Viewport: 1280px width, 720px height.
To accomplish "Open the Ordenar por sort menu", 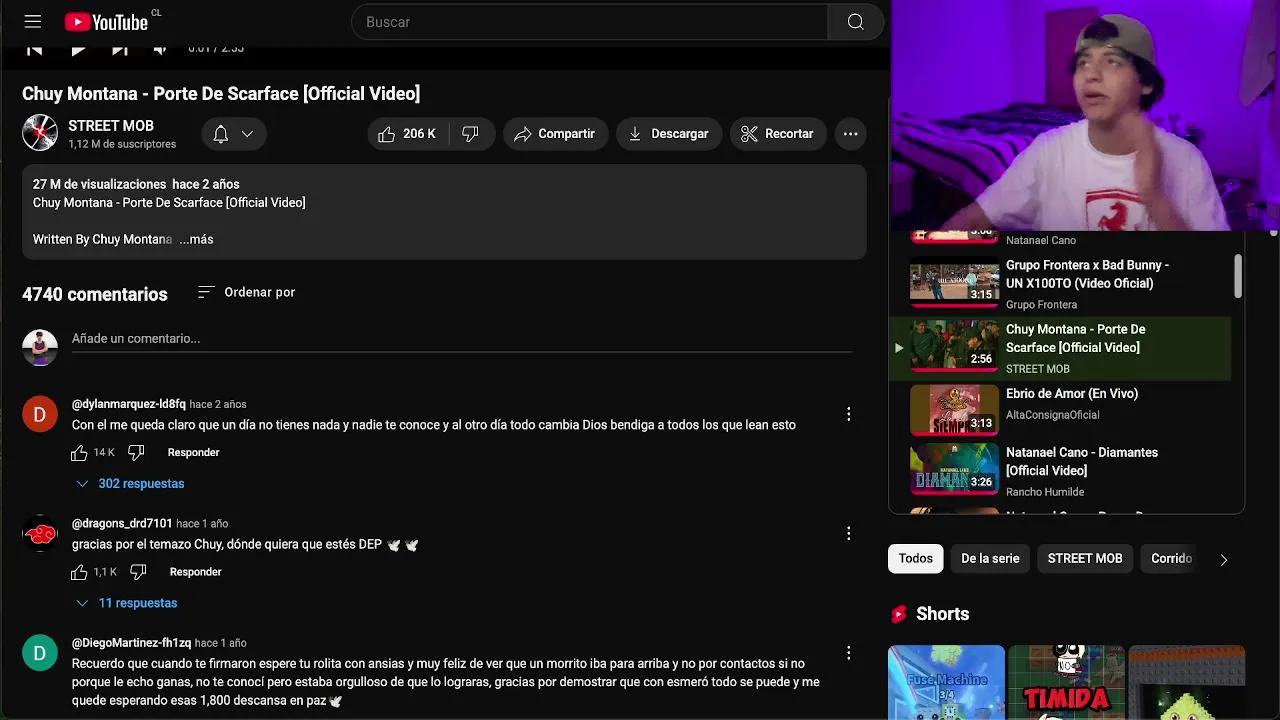I will [246, 292].
